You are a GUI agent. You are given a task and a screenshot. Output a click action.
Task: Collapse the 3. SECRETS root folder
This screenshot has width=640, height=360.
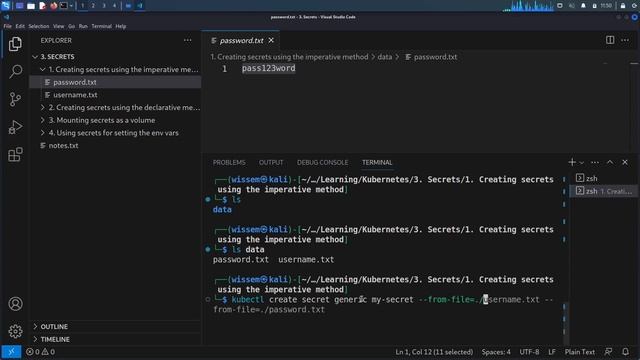[x=115, y=56]
